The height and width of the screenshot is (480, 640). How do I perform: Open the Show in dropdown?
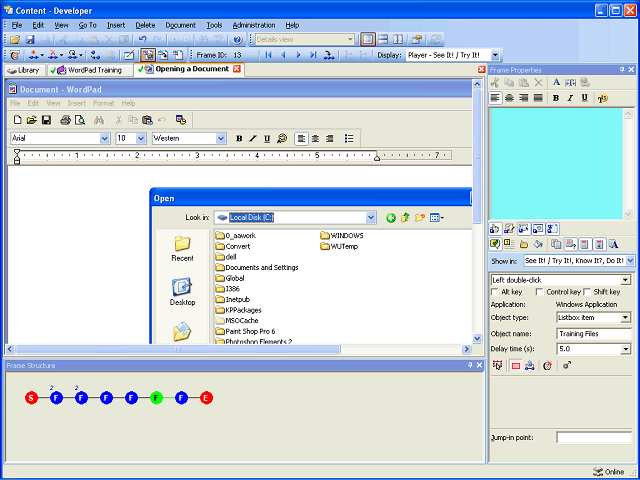(630, 260)
